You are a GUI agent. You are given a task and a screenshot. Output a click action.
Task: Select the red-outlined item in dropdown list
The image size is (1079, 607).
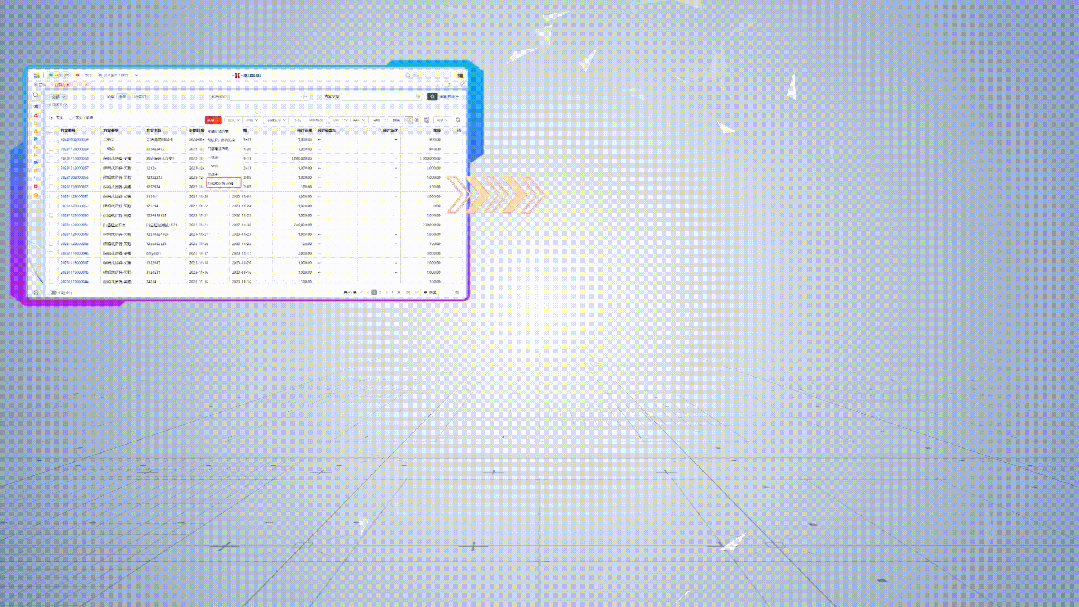click(224, 183)
